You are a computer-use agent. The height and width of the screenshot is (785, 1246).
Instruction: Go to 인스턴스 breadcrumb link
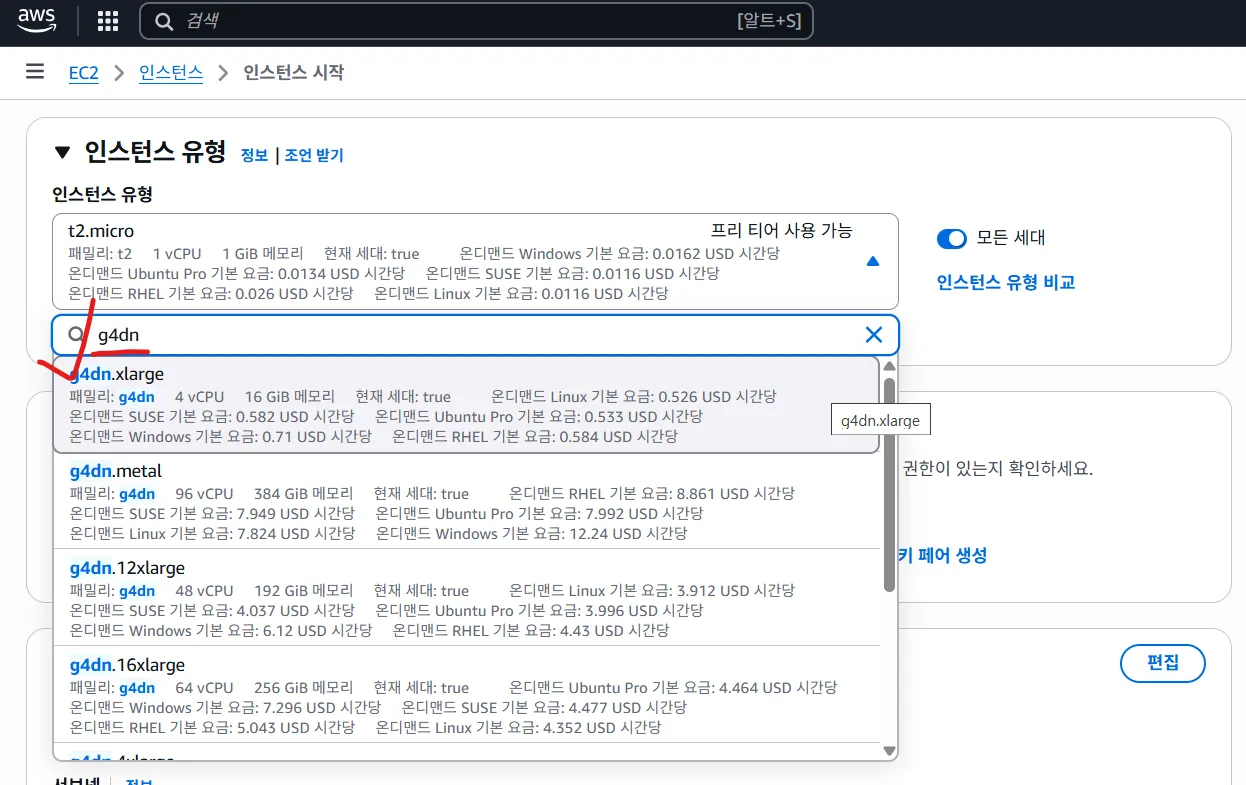tap(171, 73)
